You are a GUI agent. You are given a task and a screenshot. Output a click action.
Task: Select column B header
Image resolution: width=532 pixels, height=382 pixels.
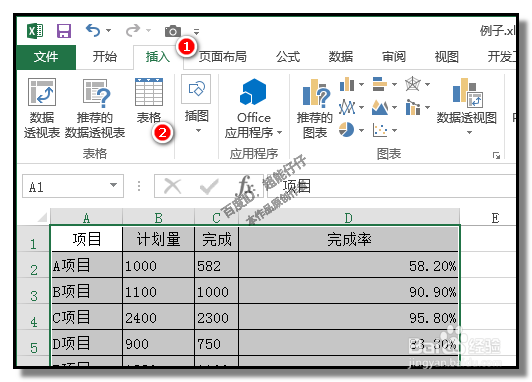tap(158, 217)
